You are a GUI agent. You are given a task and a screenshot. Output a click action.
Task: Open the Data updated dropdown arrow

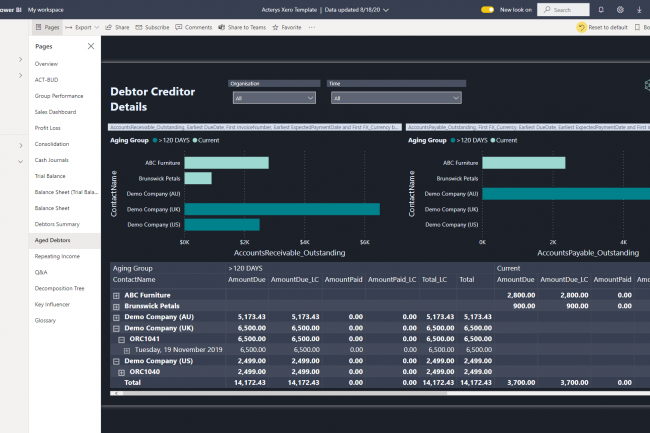click(x=386, y=10)
